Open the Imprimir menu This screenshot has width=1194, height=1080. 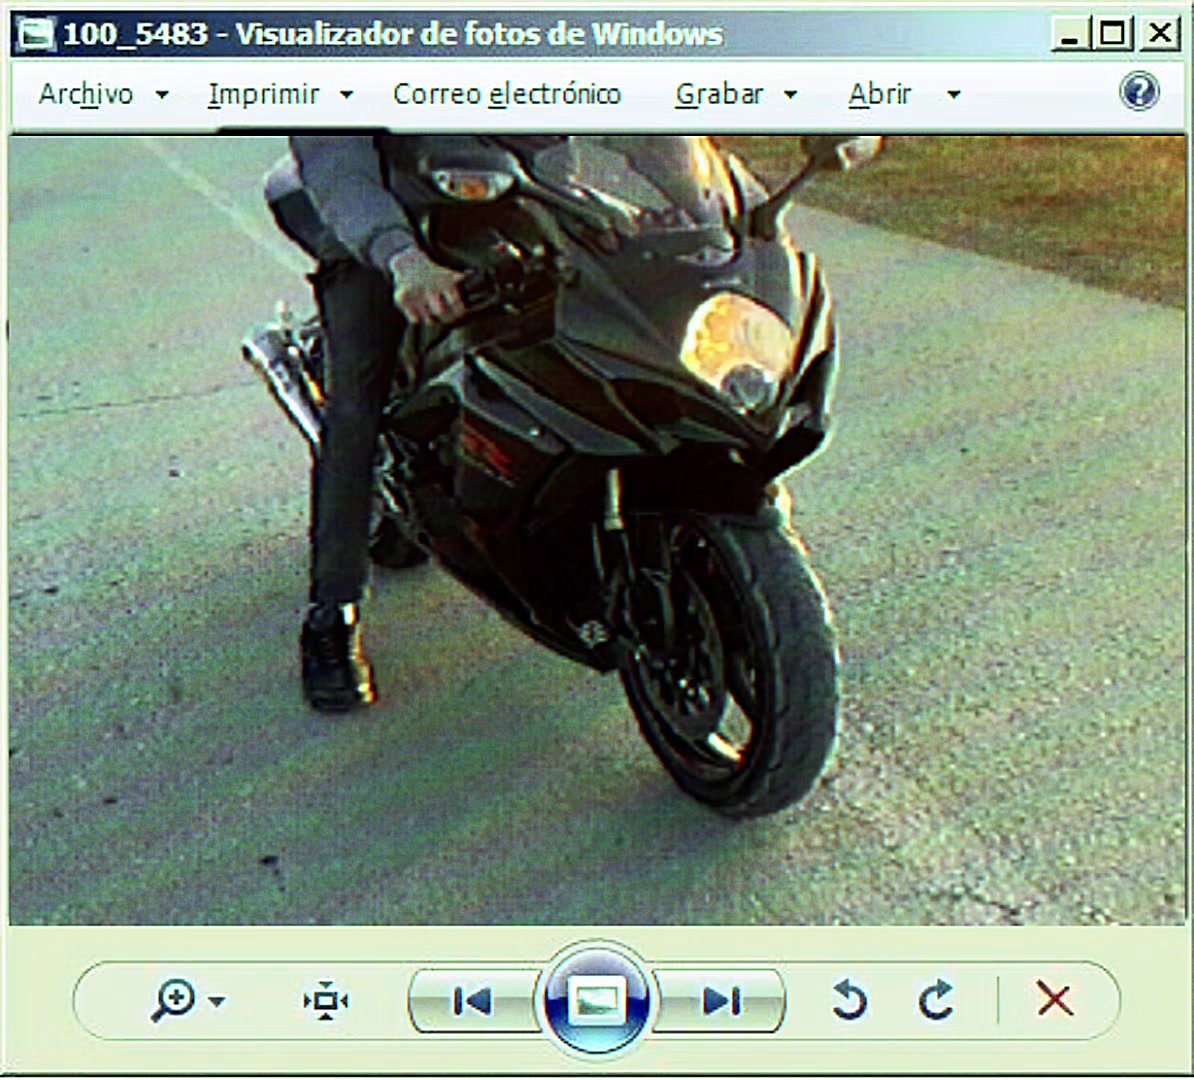pos(263,94)
